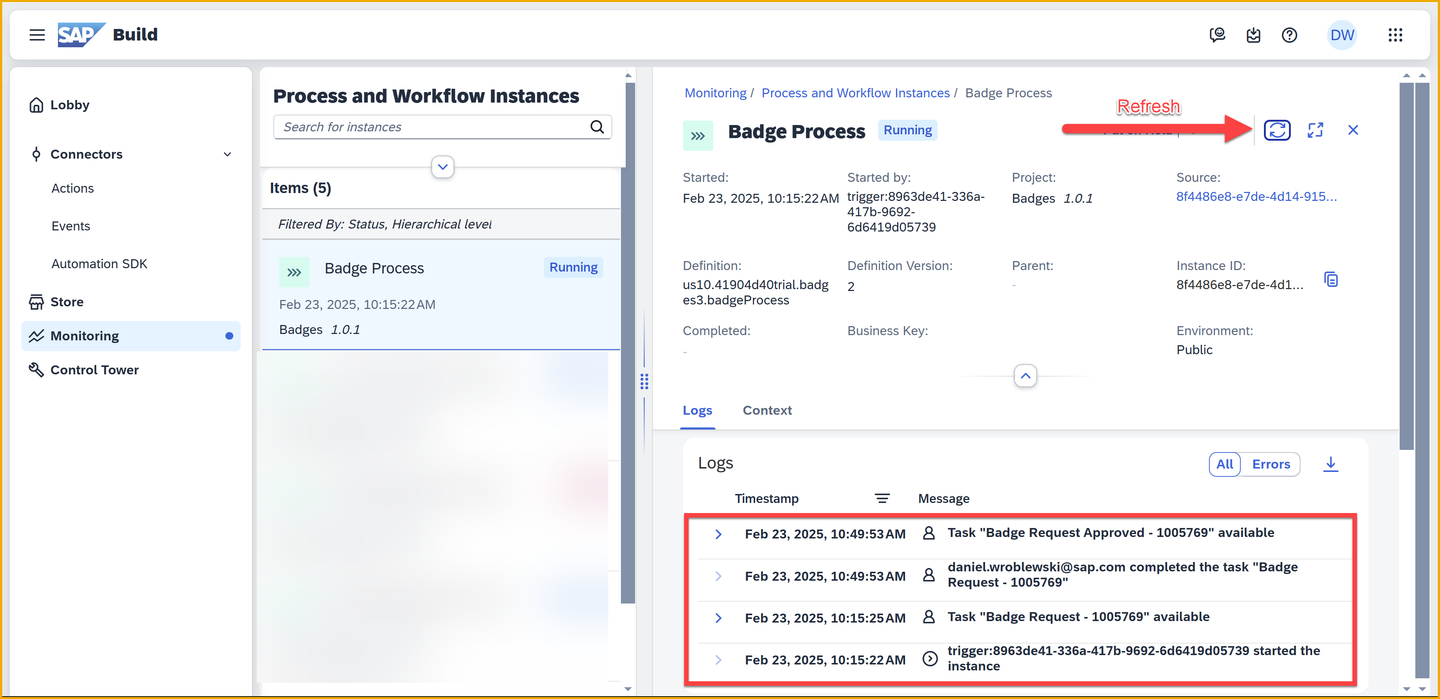
Task: Expand the instances filter header chevron
Action: 443,168
